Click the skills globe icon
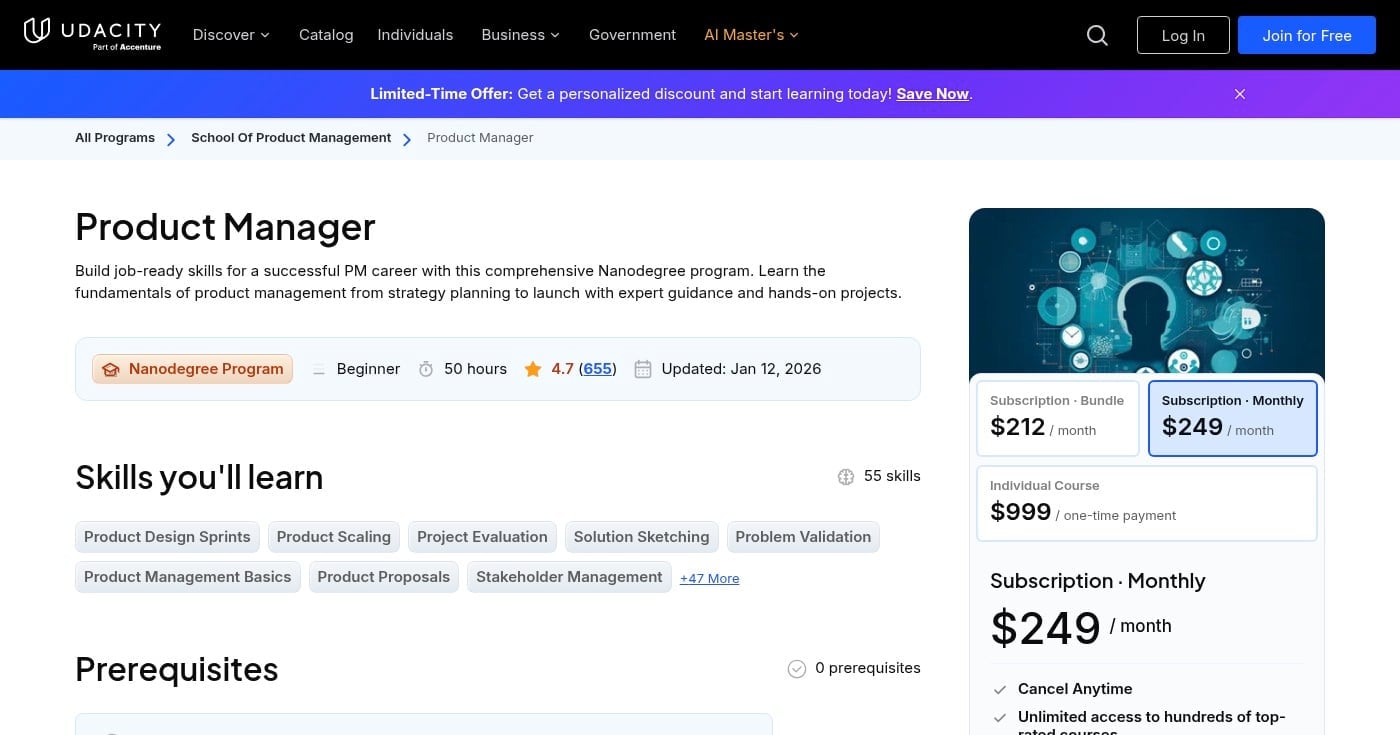The image size is (1400, 735). pyautogui.click(x=846, y=477)
